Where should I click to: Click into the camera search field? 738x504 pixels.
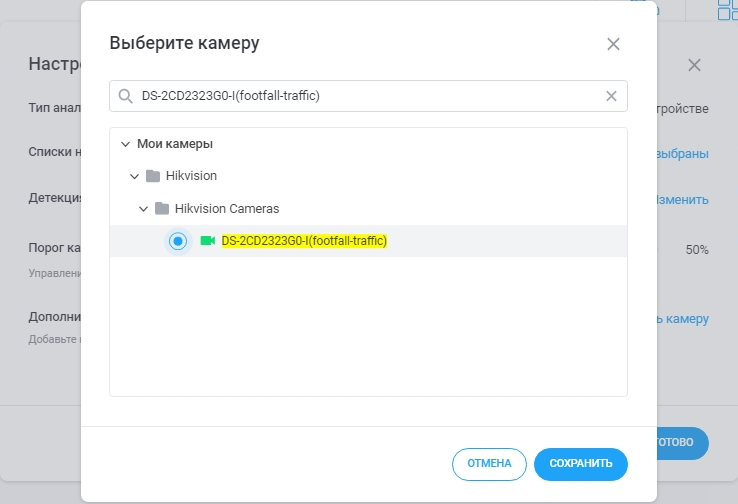point(360,96)
